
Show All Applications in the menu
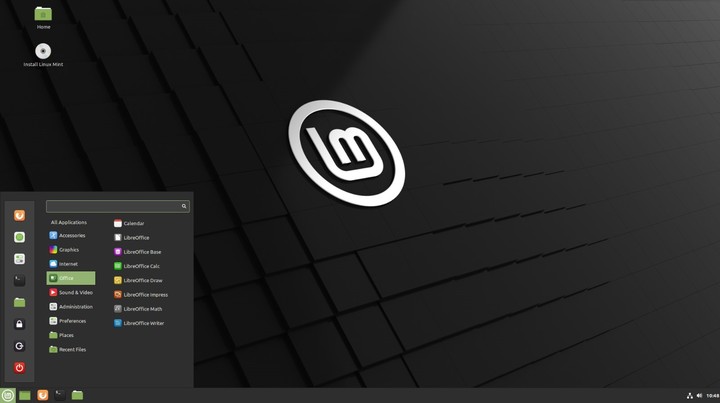[69, 222]
